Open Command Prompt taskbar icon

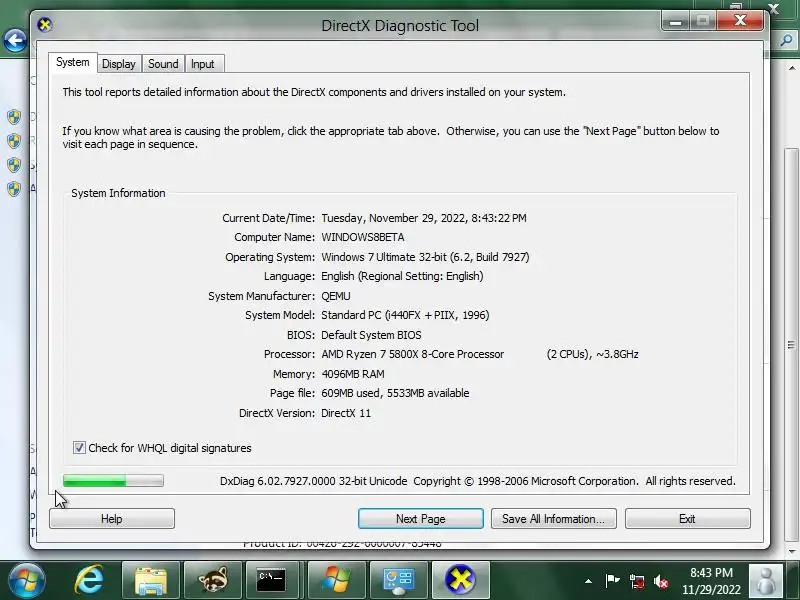tap(271, 581)
